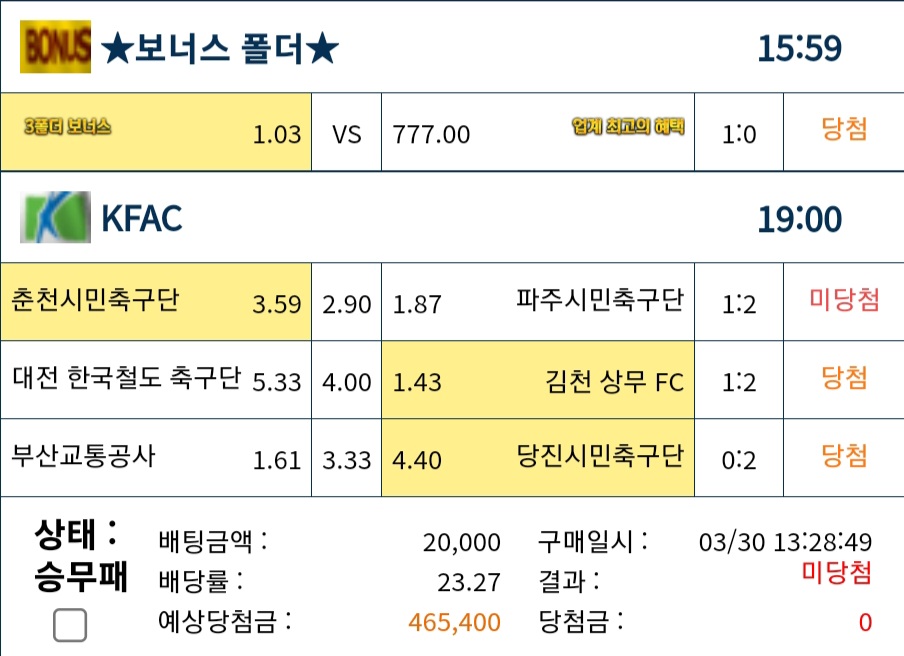Select 김천 상무 FC odds 1.43
Screen dimensions: 904x656
[x=538, y=380]
